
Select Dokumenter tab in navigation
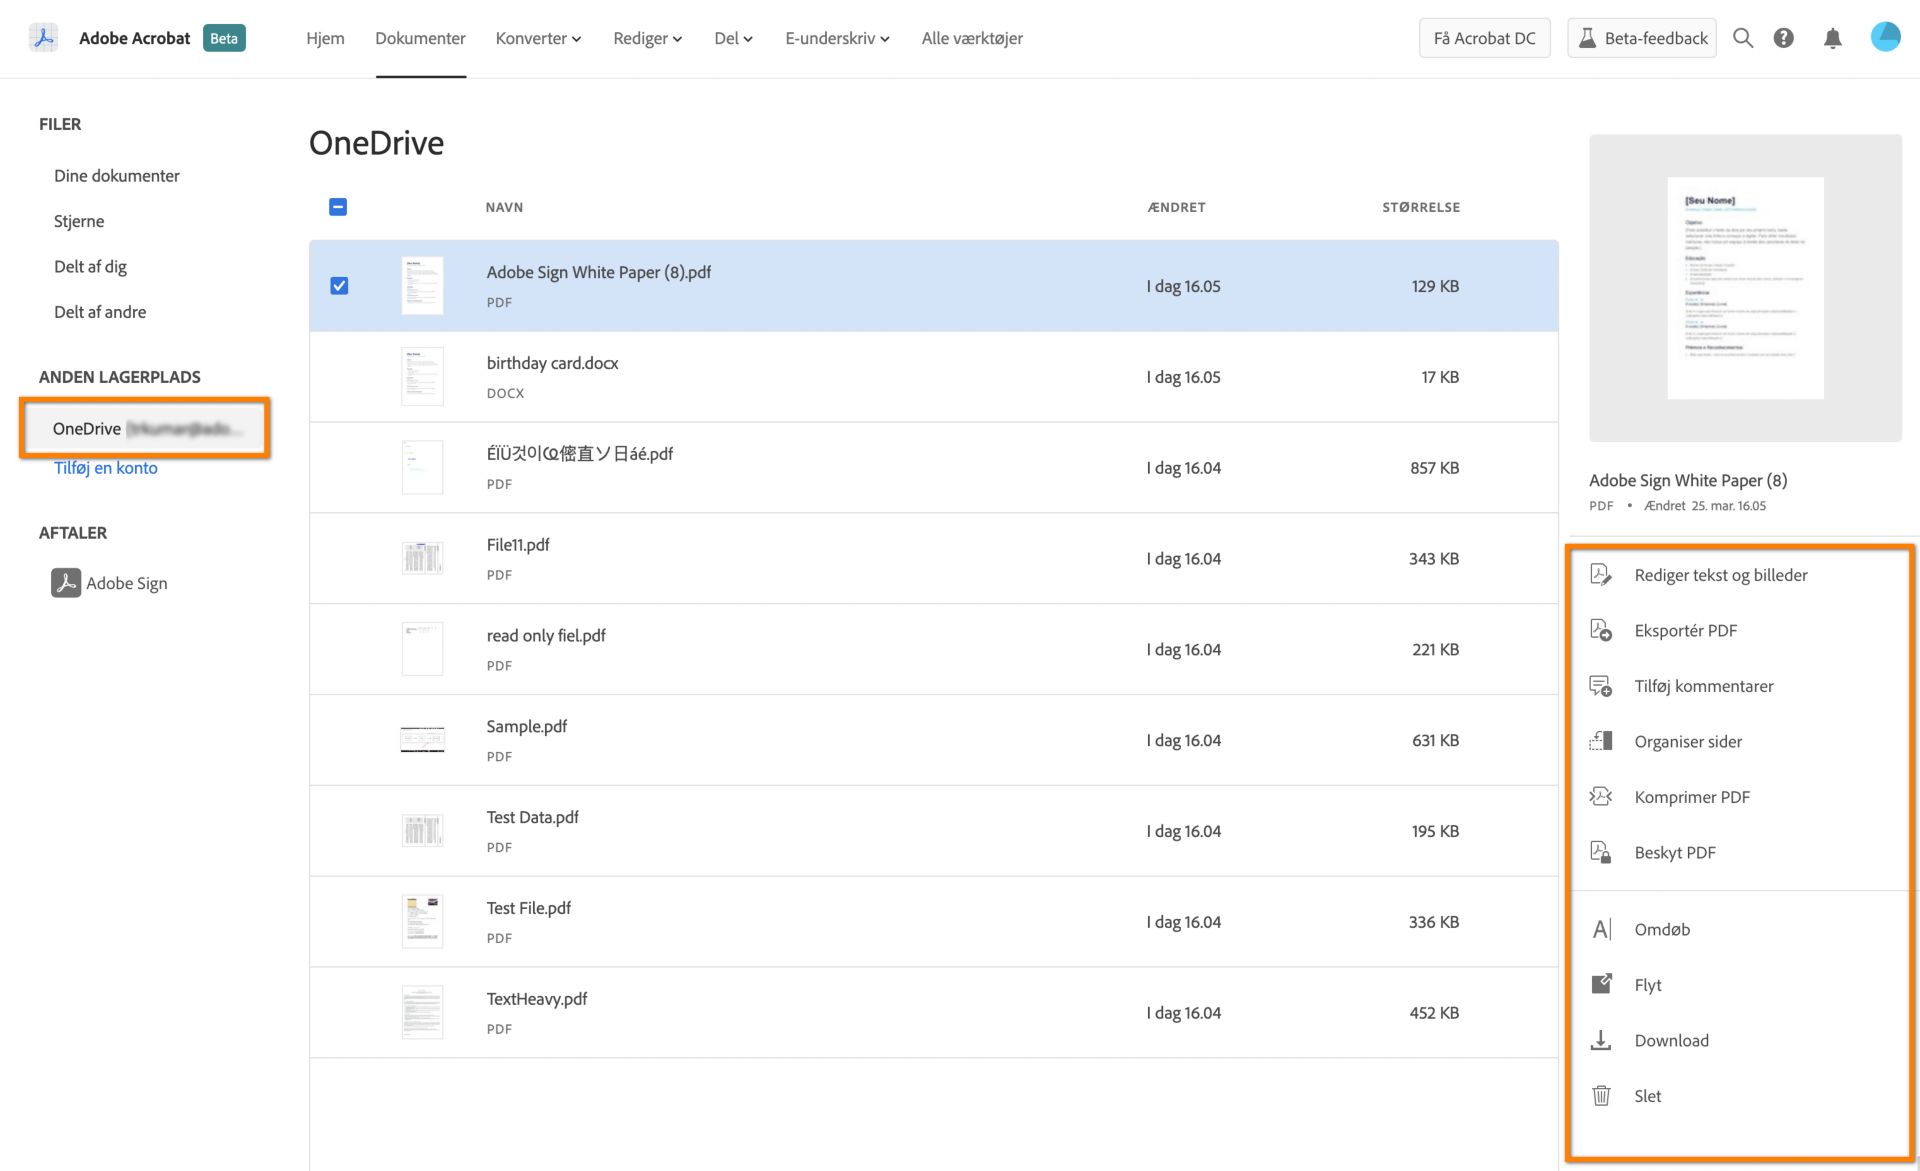[x=420, y=38]
